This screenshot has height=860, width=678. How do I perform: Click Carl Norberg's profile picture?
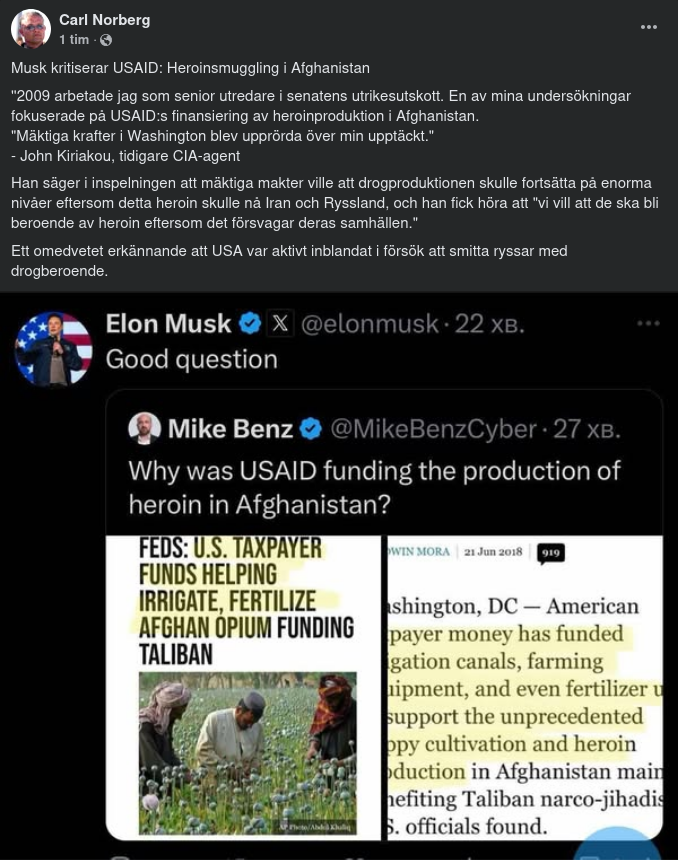[x=31, y=28]
